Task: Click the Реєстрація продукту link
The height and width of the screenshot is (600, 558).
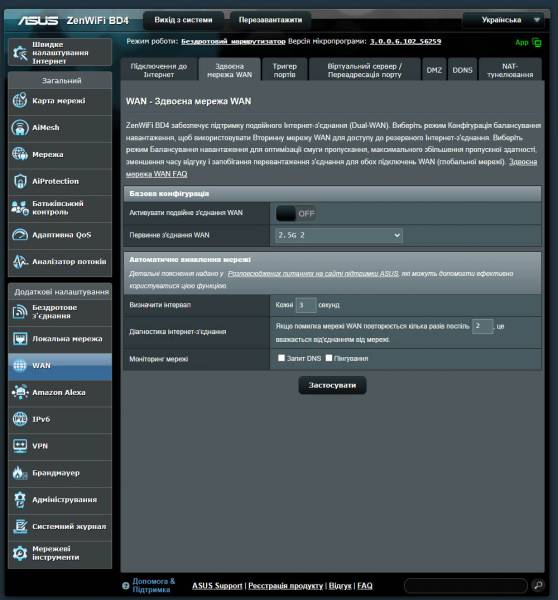Action: click(x=286, y=585)
